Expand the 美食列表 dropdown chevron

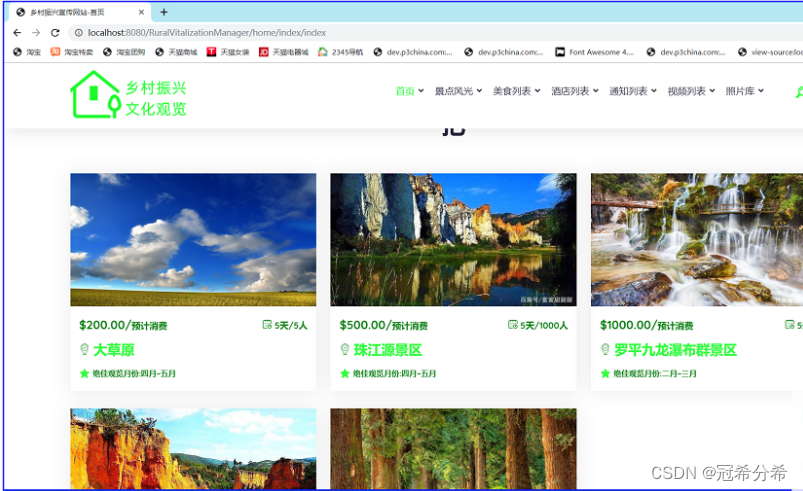pyautogui.click(x=537, y=91)
